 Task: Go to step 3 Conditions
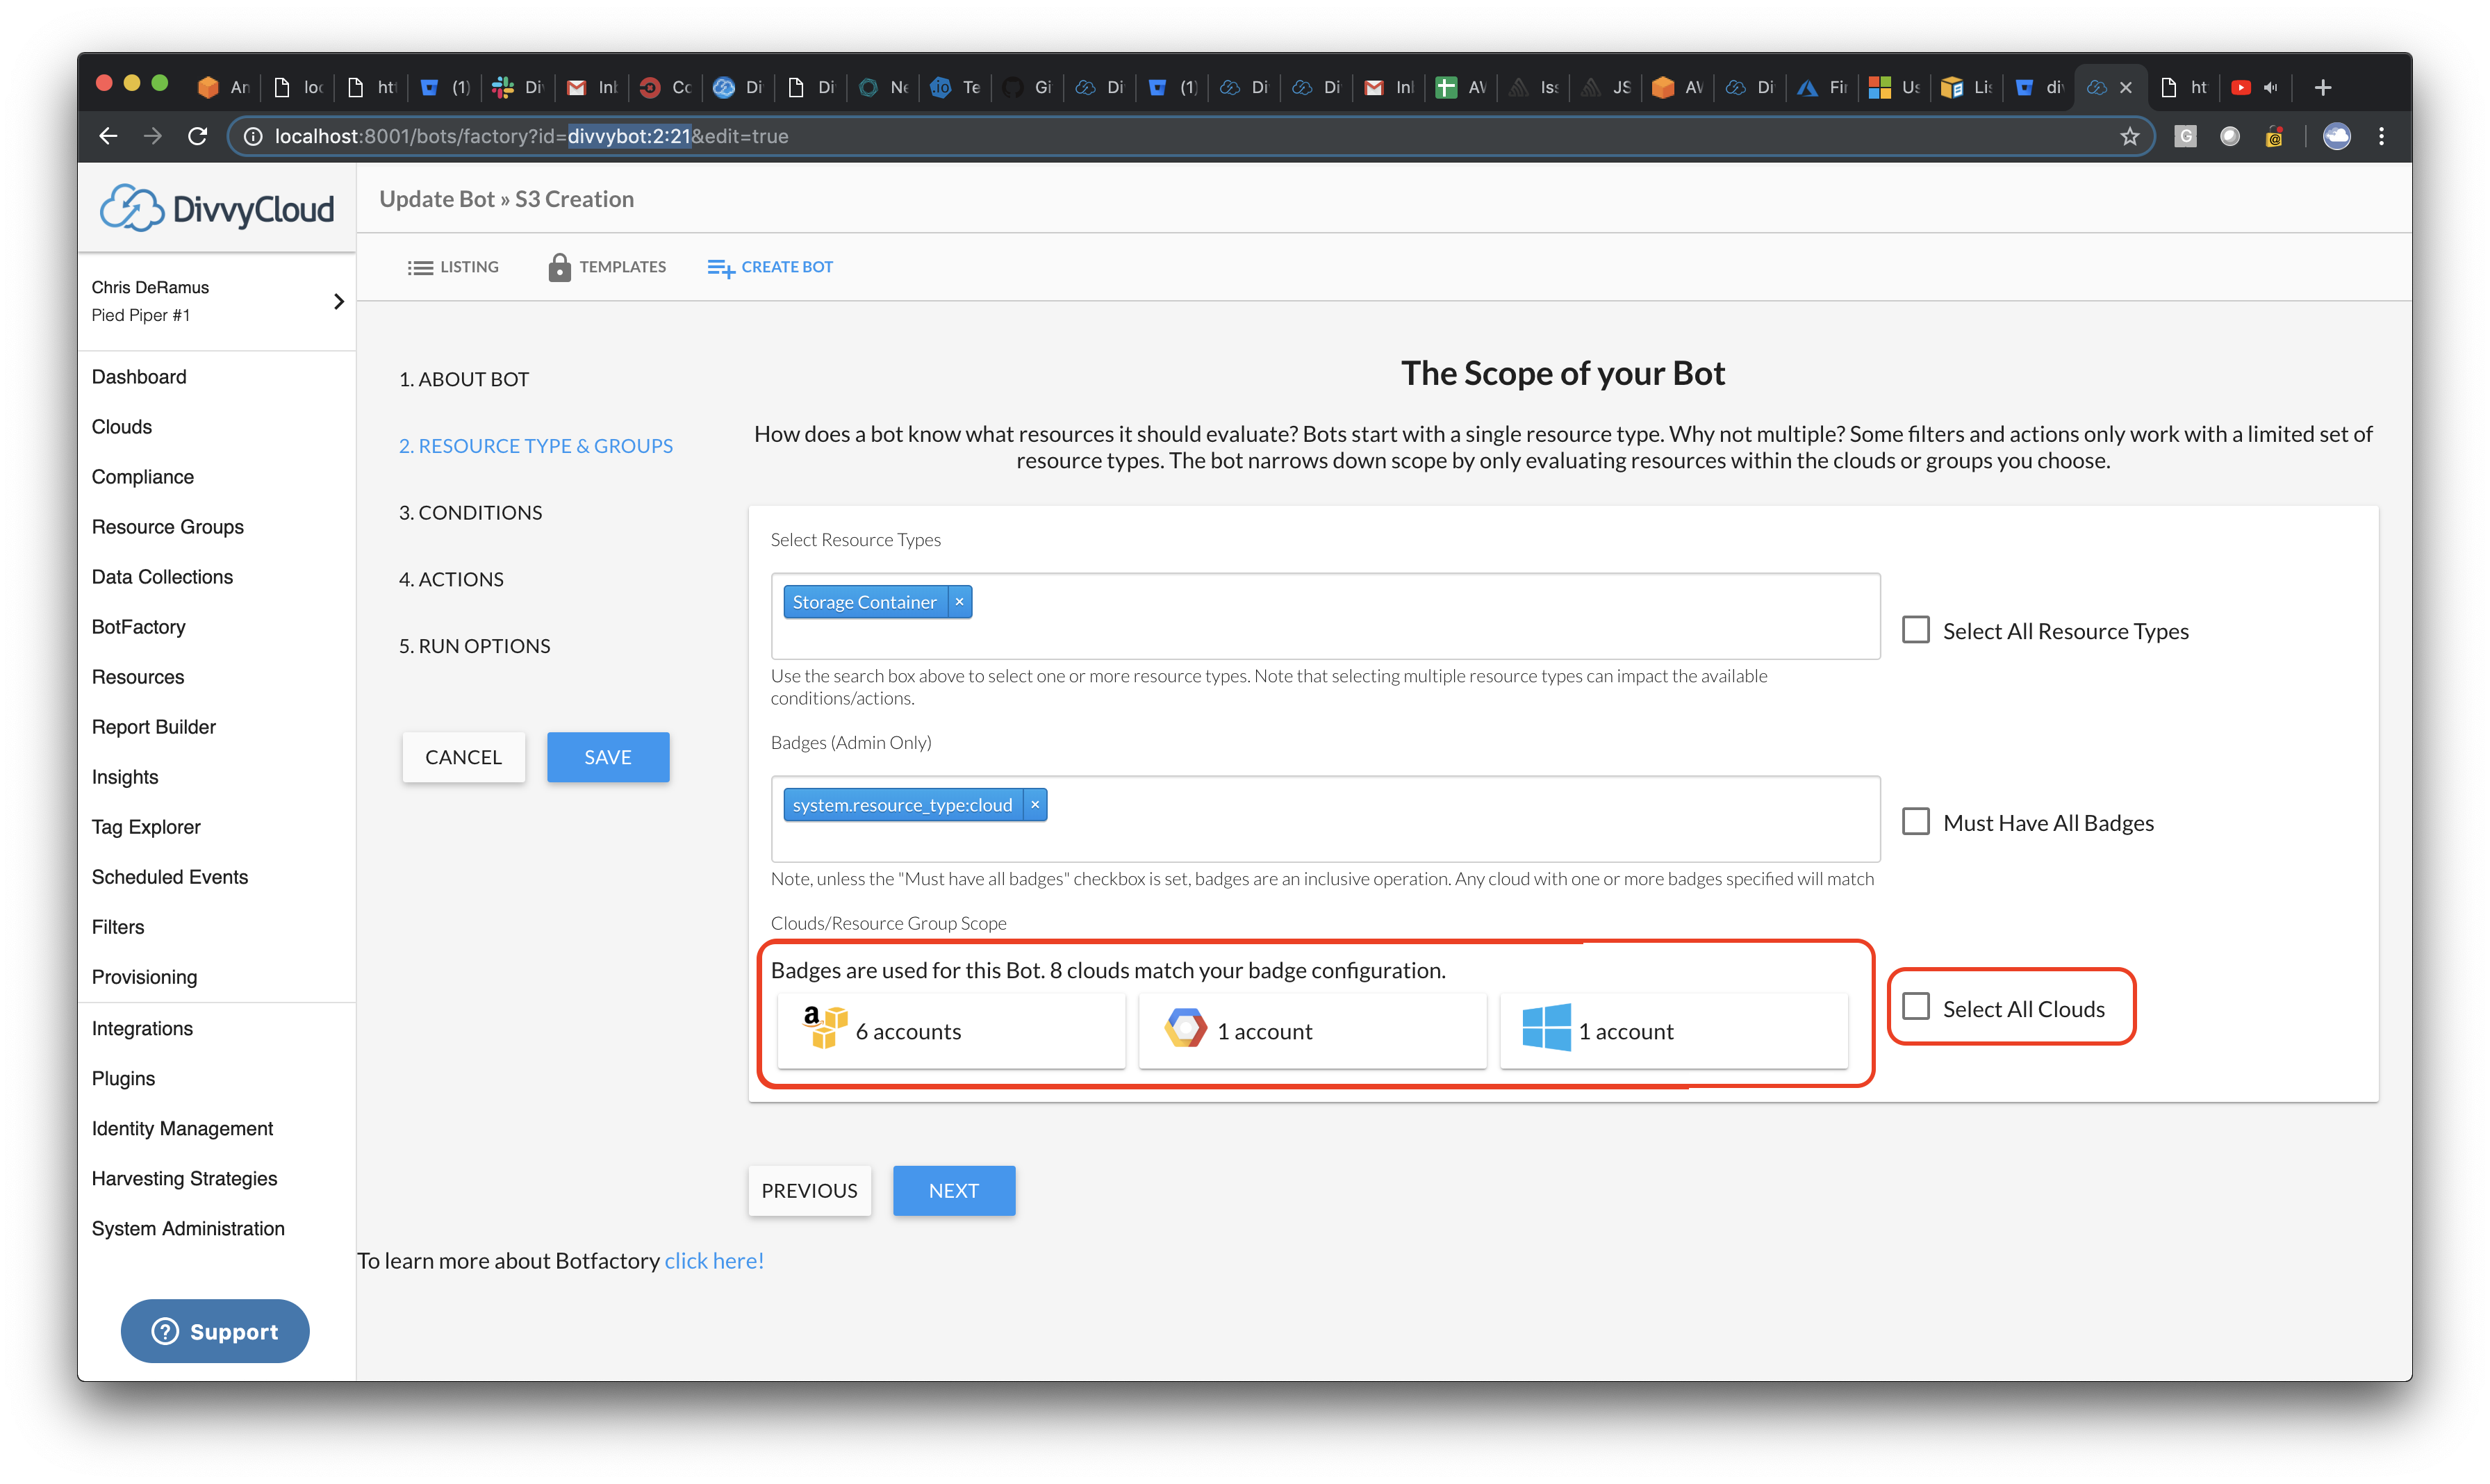tap(470, 513)
